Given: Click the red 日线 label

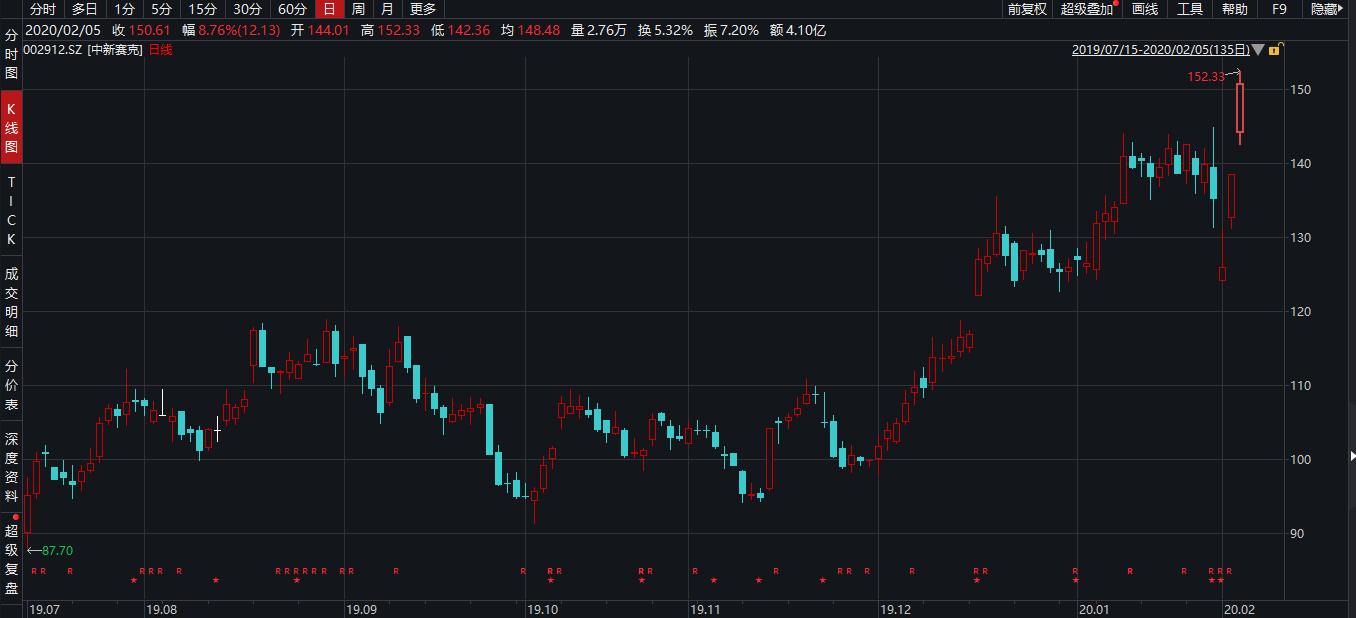Looking at the screenshot, I should point(160,49).
